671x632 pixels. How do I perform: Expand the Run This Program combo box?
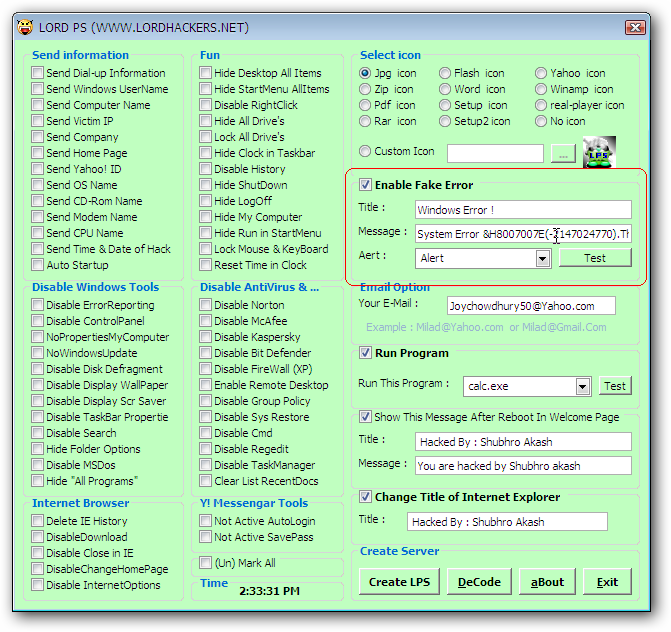pos(582,386)
